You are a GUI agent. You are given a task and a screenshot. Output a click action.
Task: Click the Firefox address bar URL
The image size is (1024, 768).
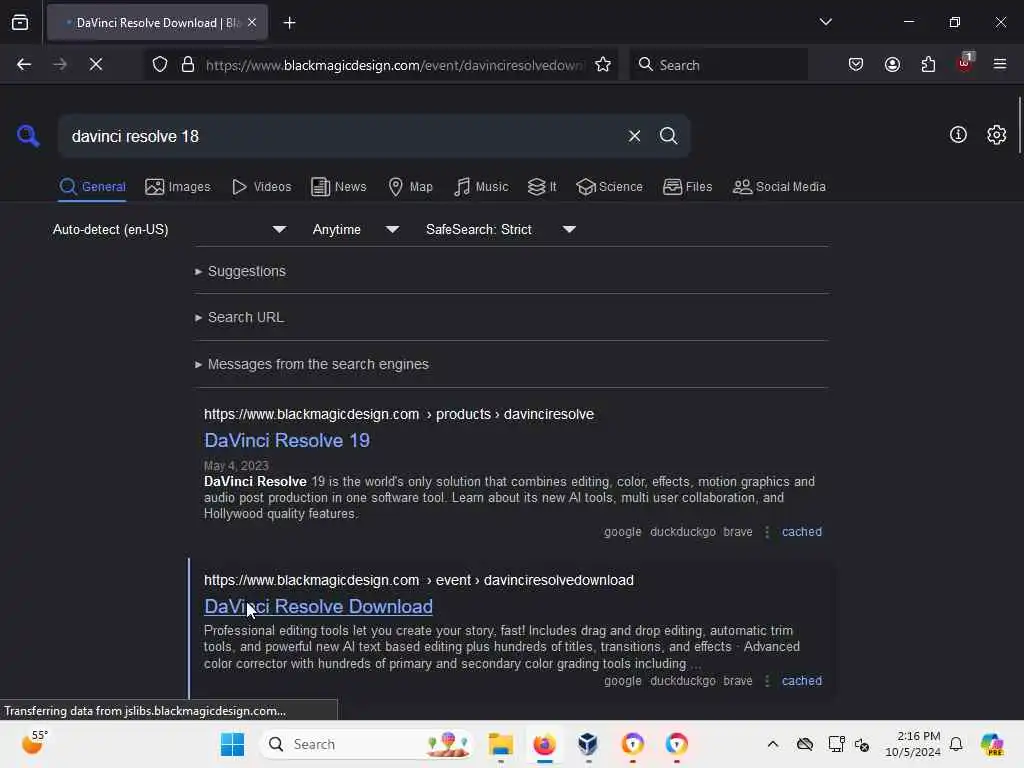coord(394,65)
